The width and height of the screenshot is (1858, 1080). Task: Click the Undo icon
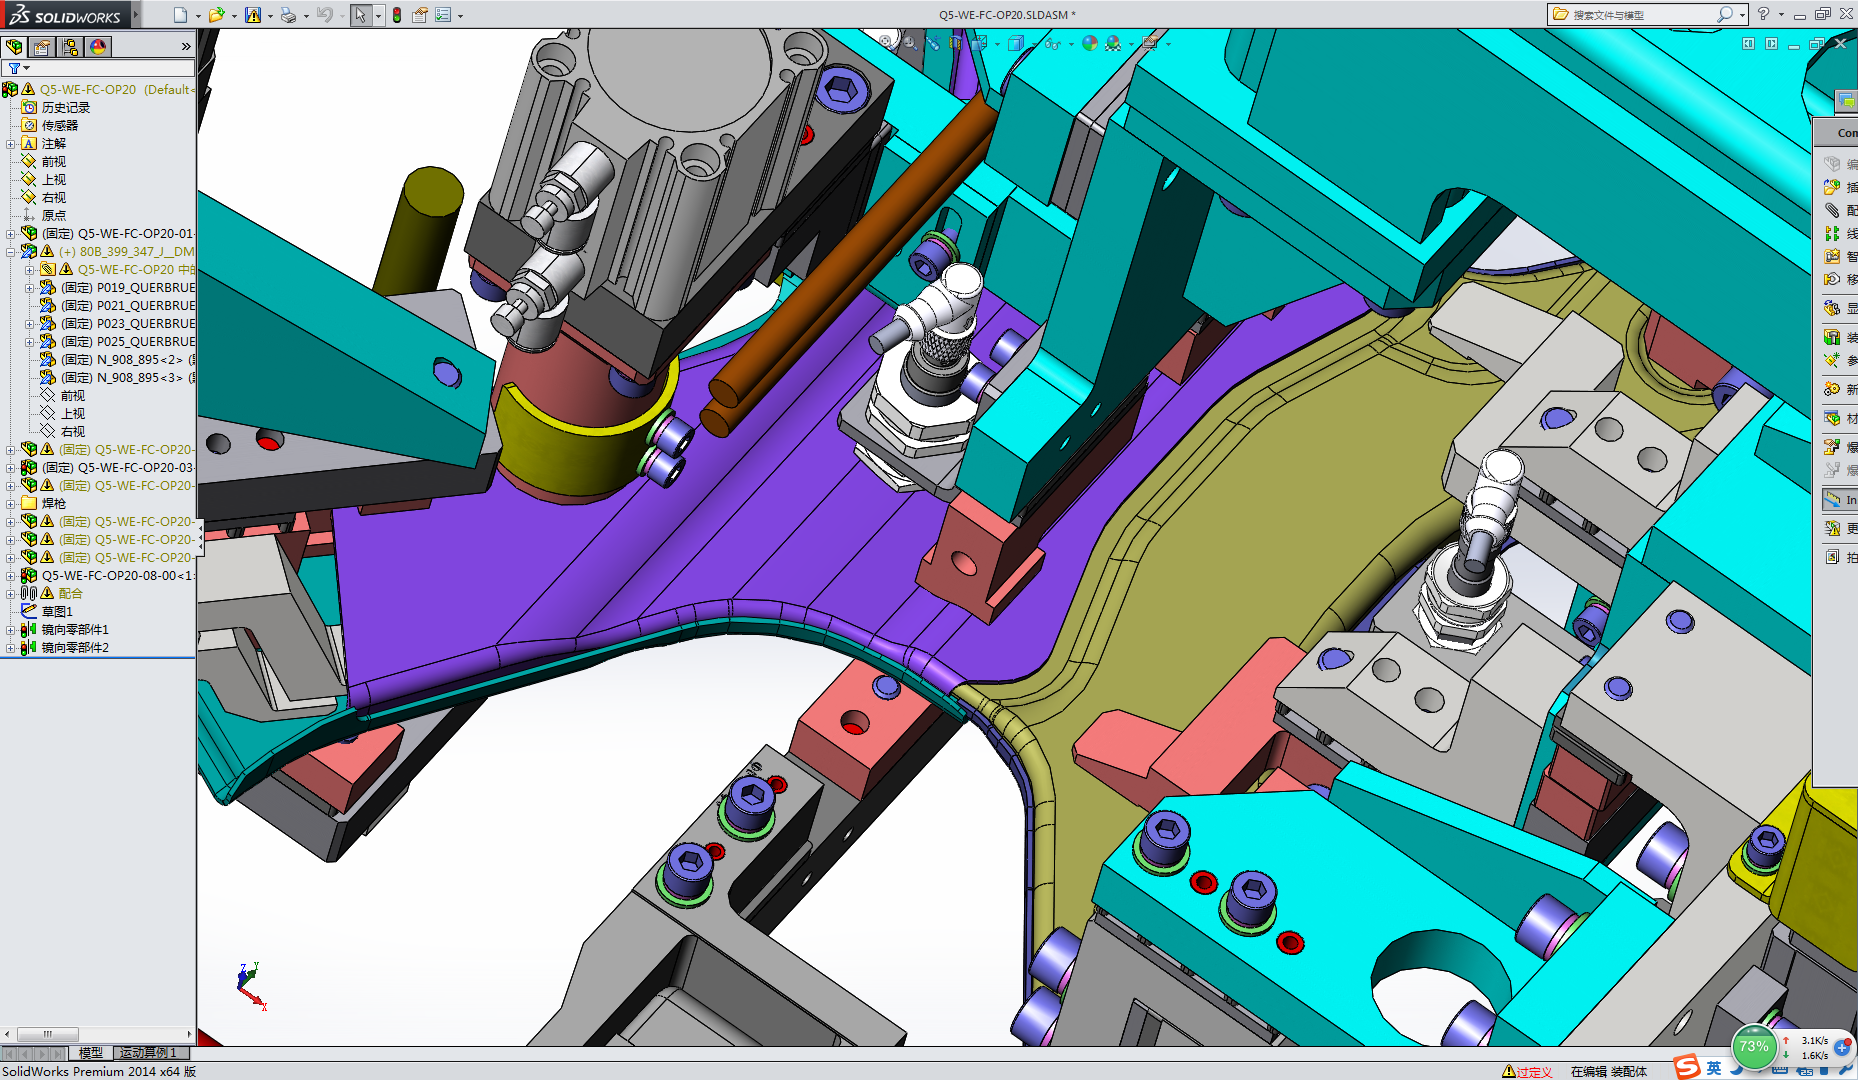pyautogui.click(x=324, y=15)
